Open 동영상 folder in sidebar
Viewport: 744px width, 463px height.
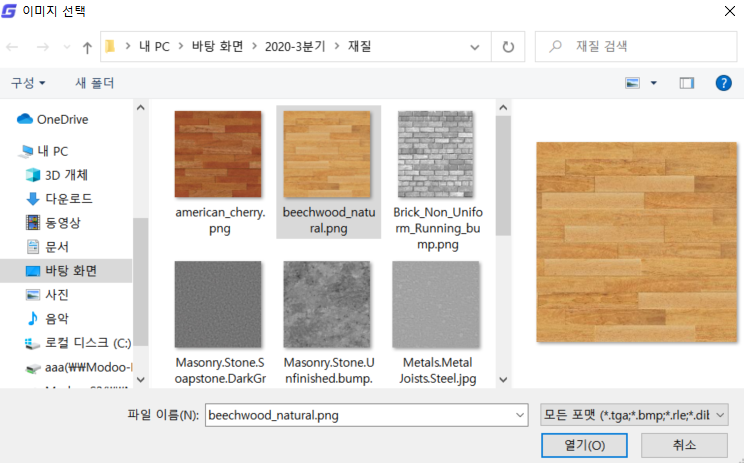click(x=53, y=222)
